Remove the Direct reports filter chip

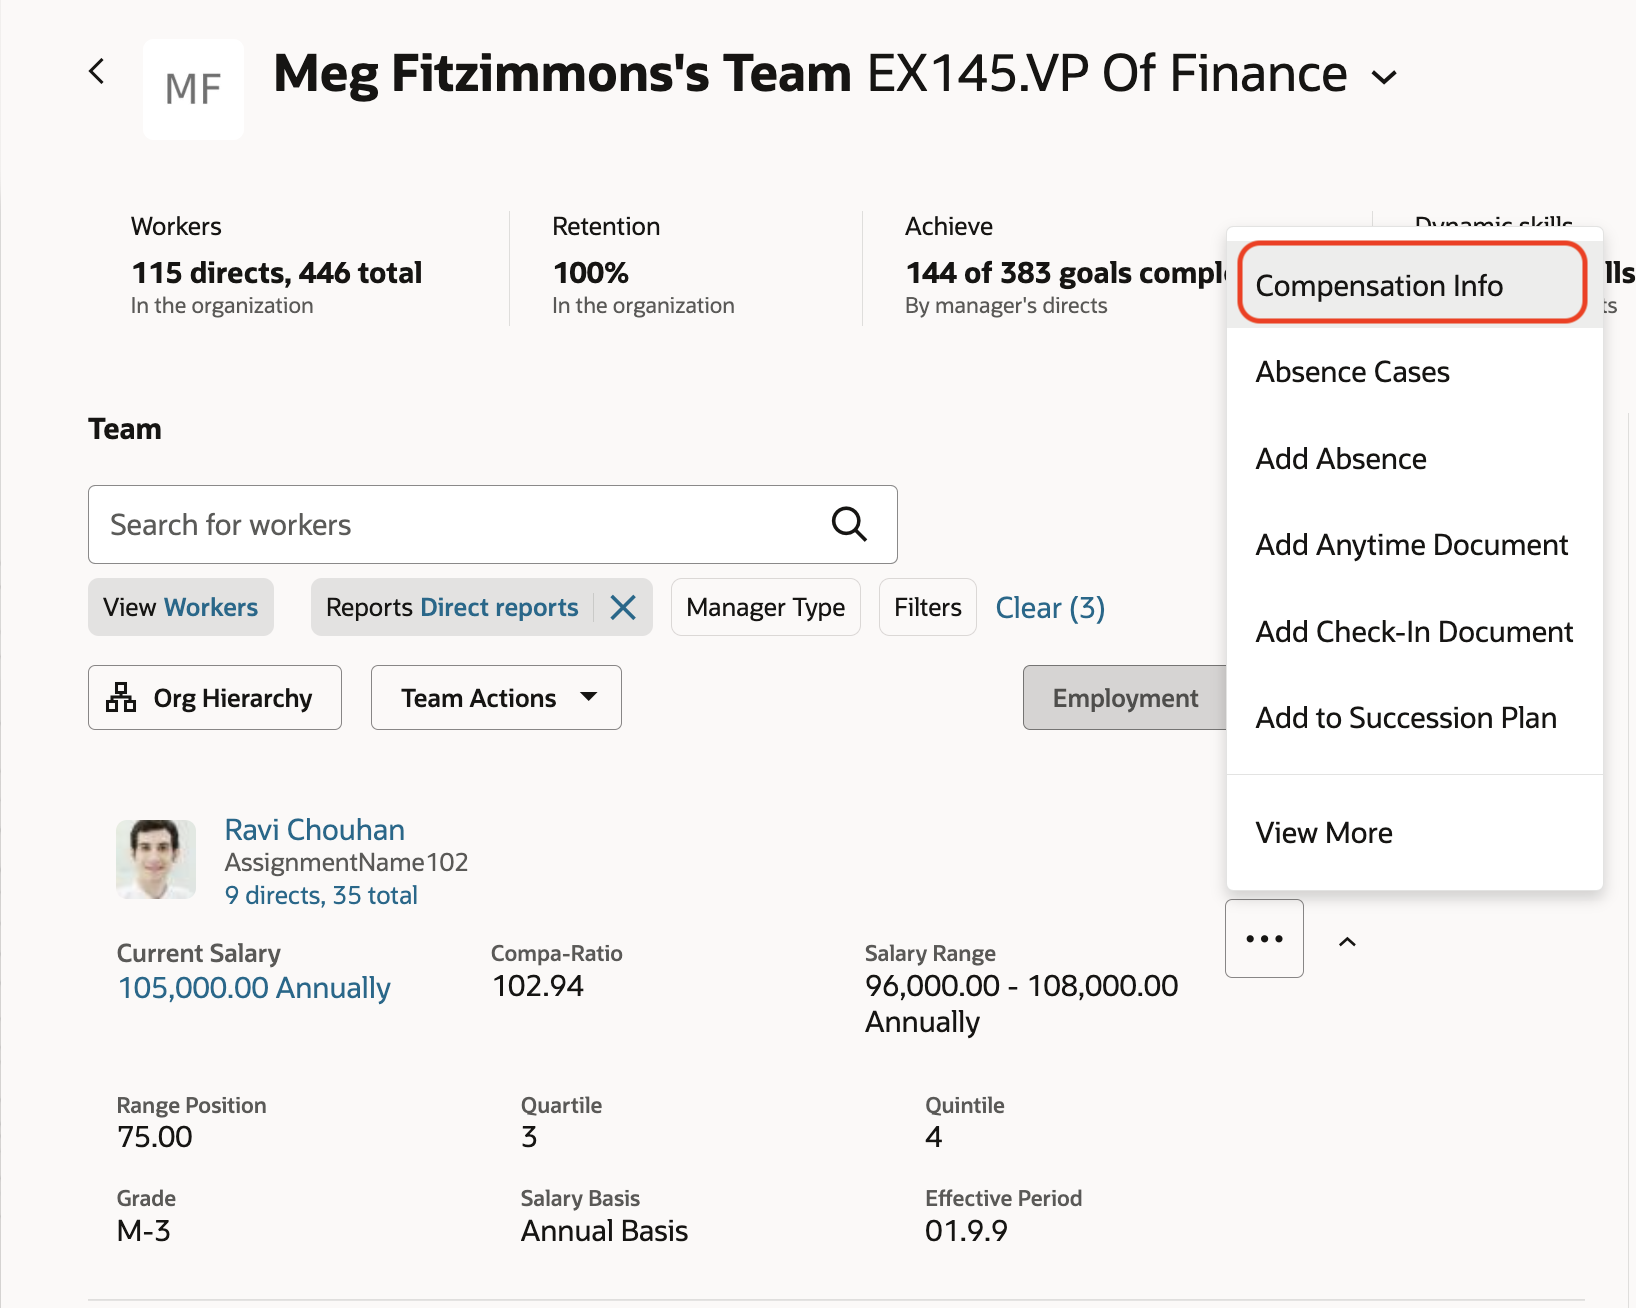[x=623, y=608]
